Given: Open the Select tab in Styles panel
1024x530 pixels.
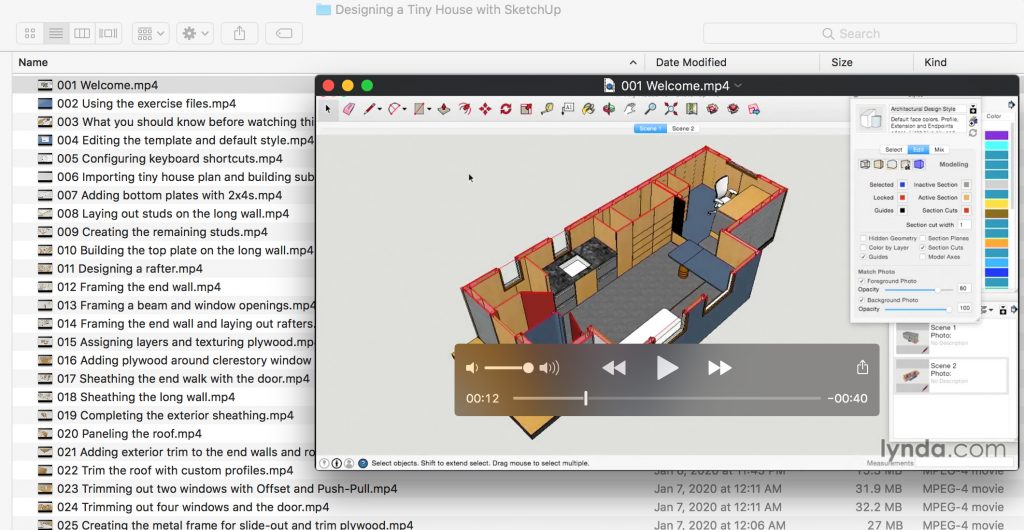Looking at the screenshot, I should click(x=894, y=149).
